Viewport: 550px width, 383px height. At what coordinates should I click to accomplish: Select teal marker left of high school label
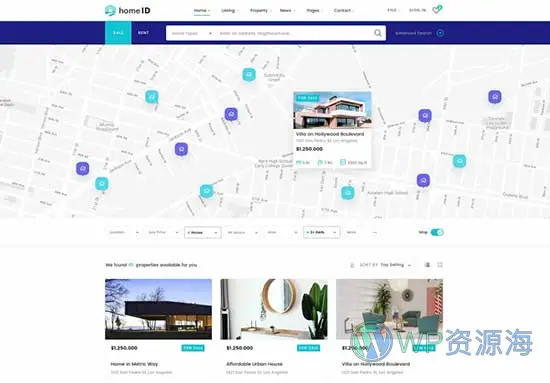coord(348,193)
